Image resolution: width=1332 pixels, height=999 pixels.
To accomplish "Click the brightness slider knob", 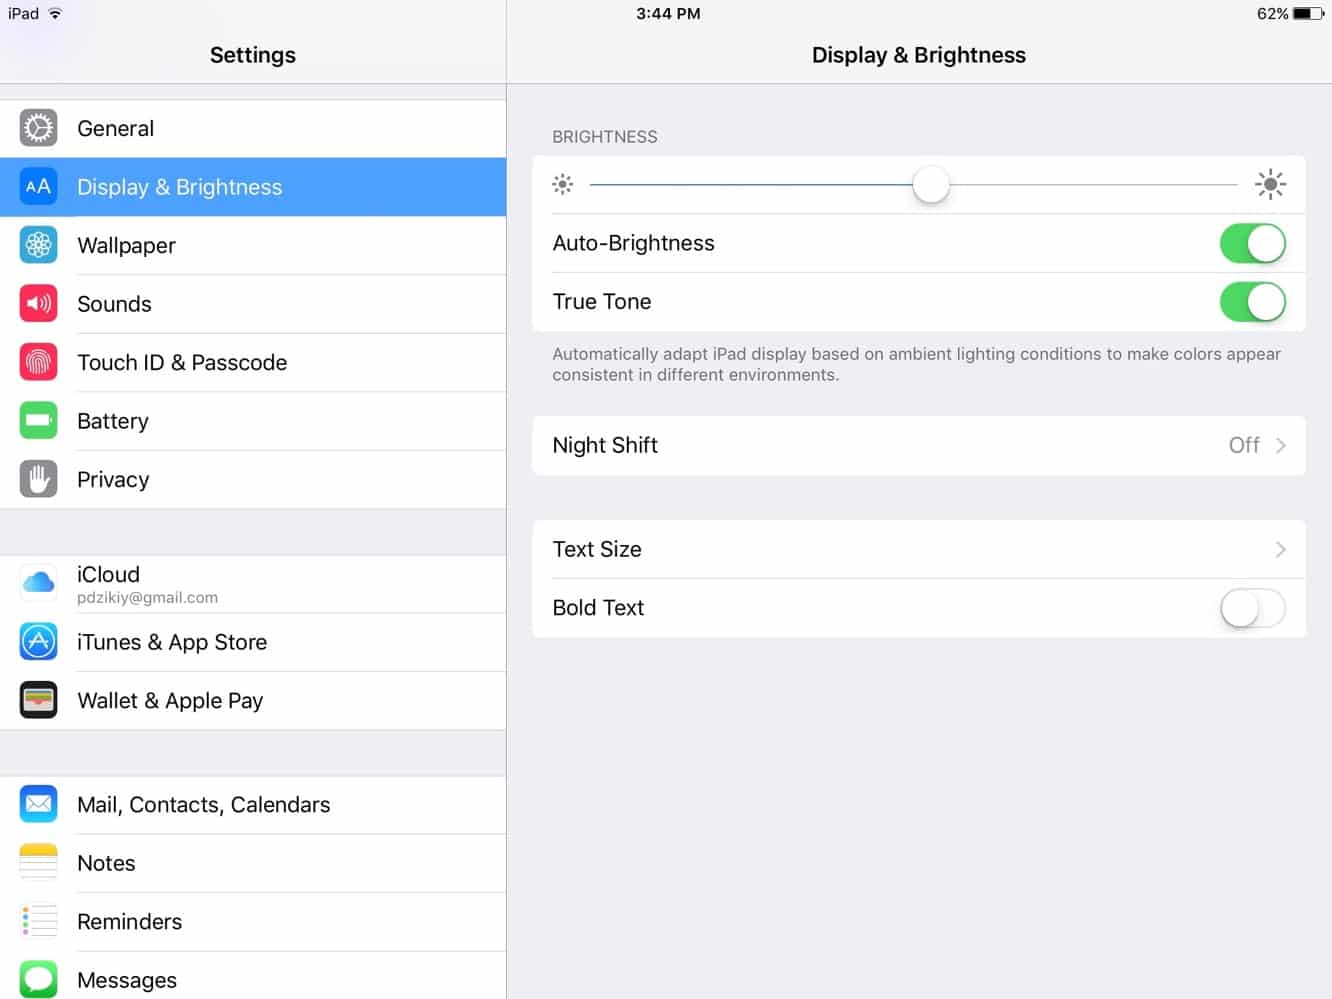I will 931,184.
